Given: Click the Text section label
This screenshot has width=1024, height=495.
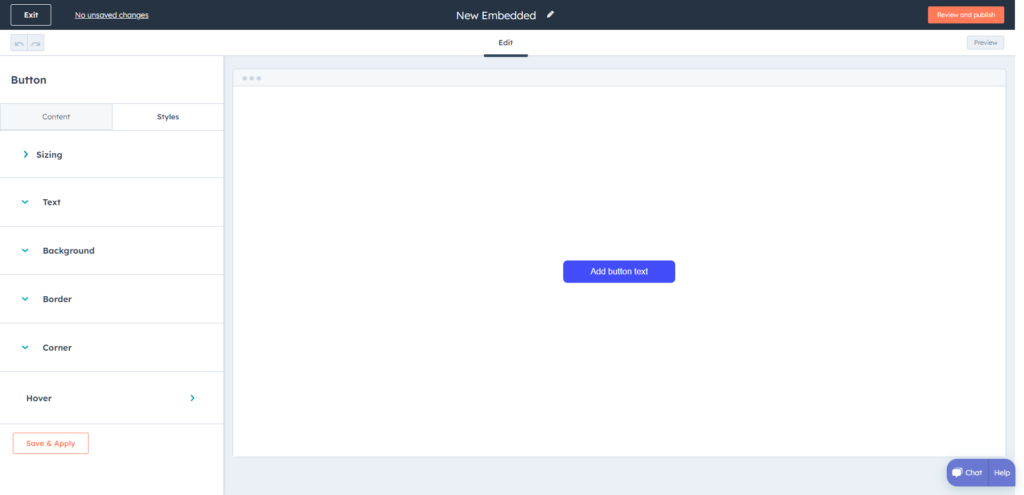Looking at the screenshot, I should click(x=52, y=202).
